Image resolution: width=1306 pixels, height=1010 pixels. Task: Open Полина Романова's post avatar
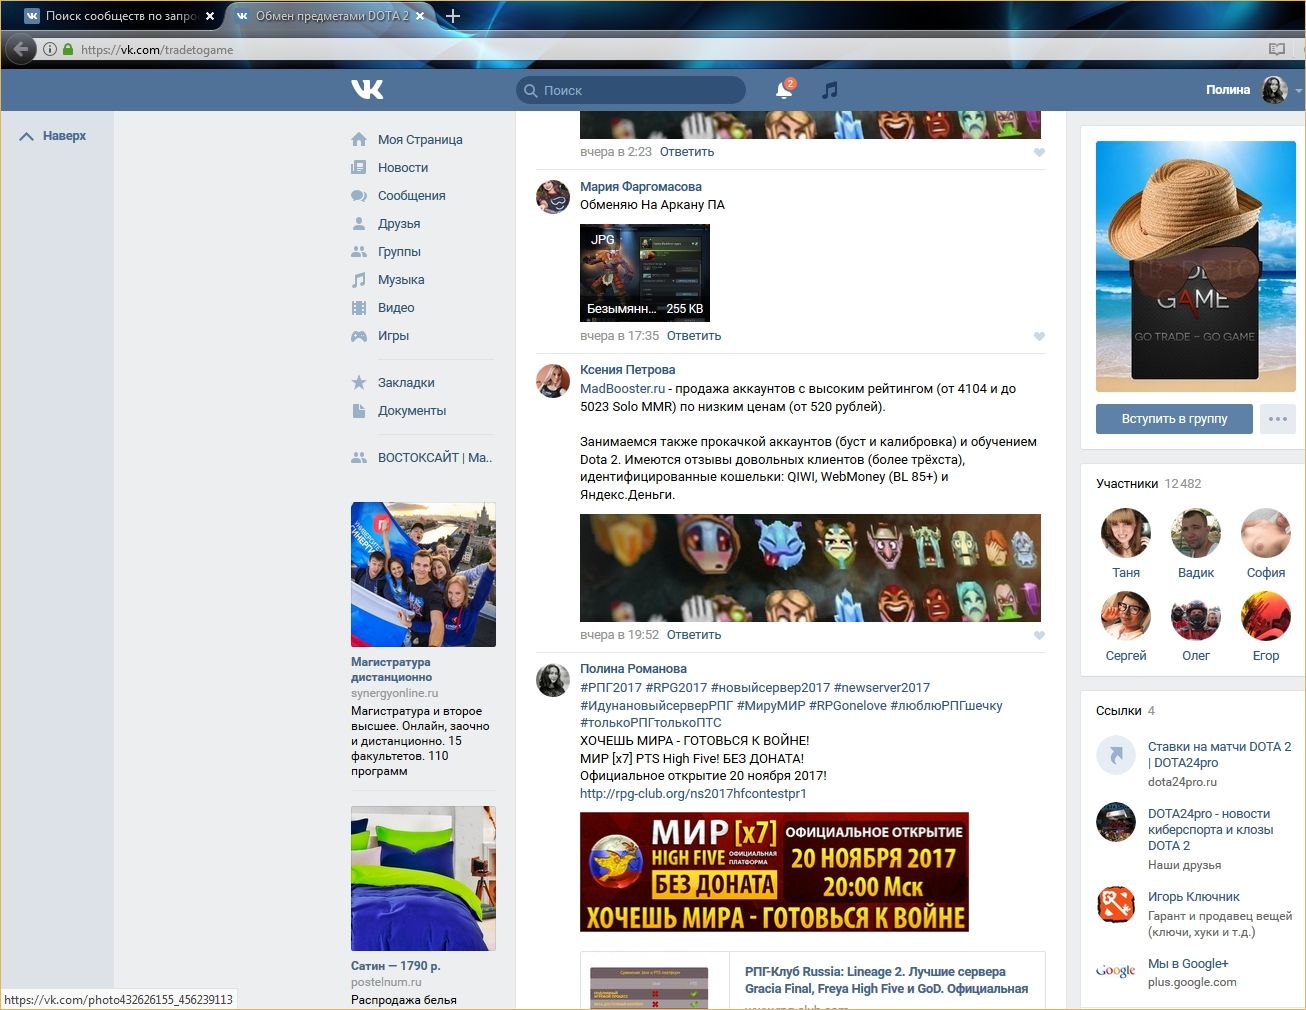pyautogui.click(x=553, y=680)
